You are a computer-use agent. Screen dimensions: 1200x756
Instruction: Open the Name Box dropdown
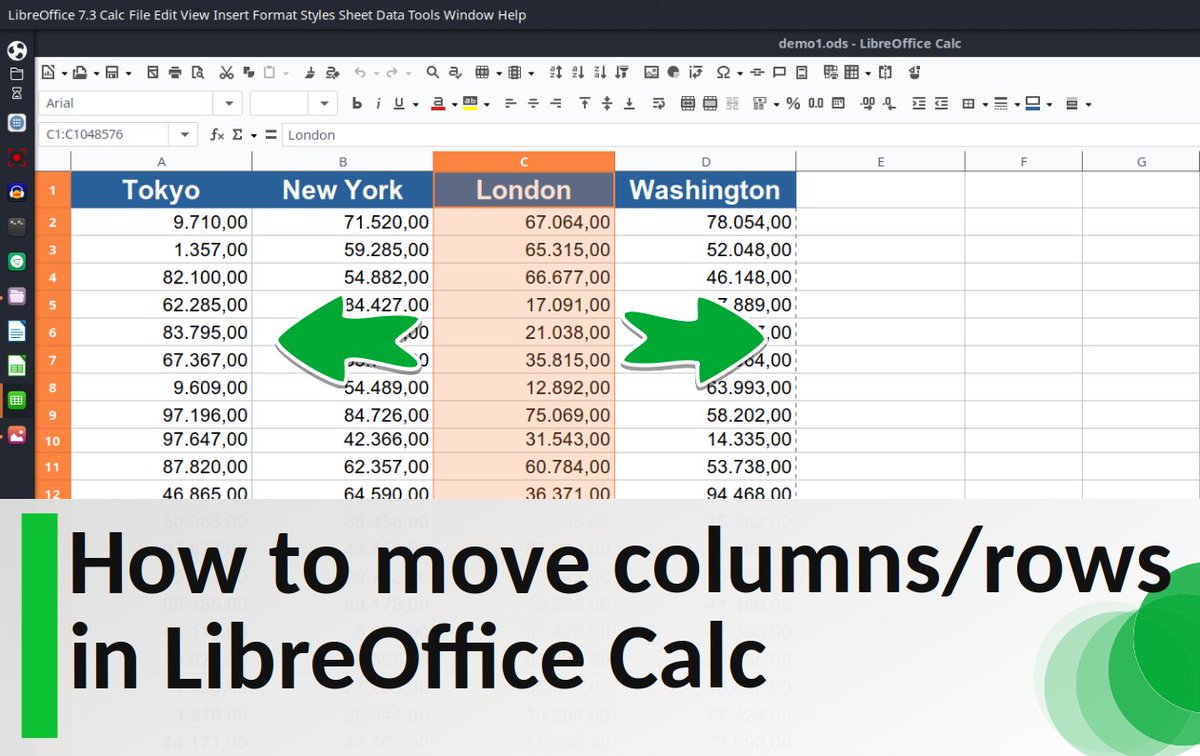[x=185, y=134]
